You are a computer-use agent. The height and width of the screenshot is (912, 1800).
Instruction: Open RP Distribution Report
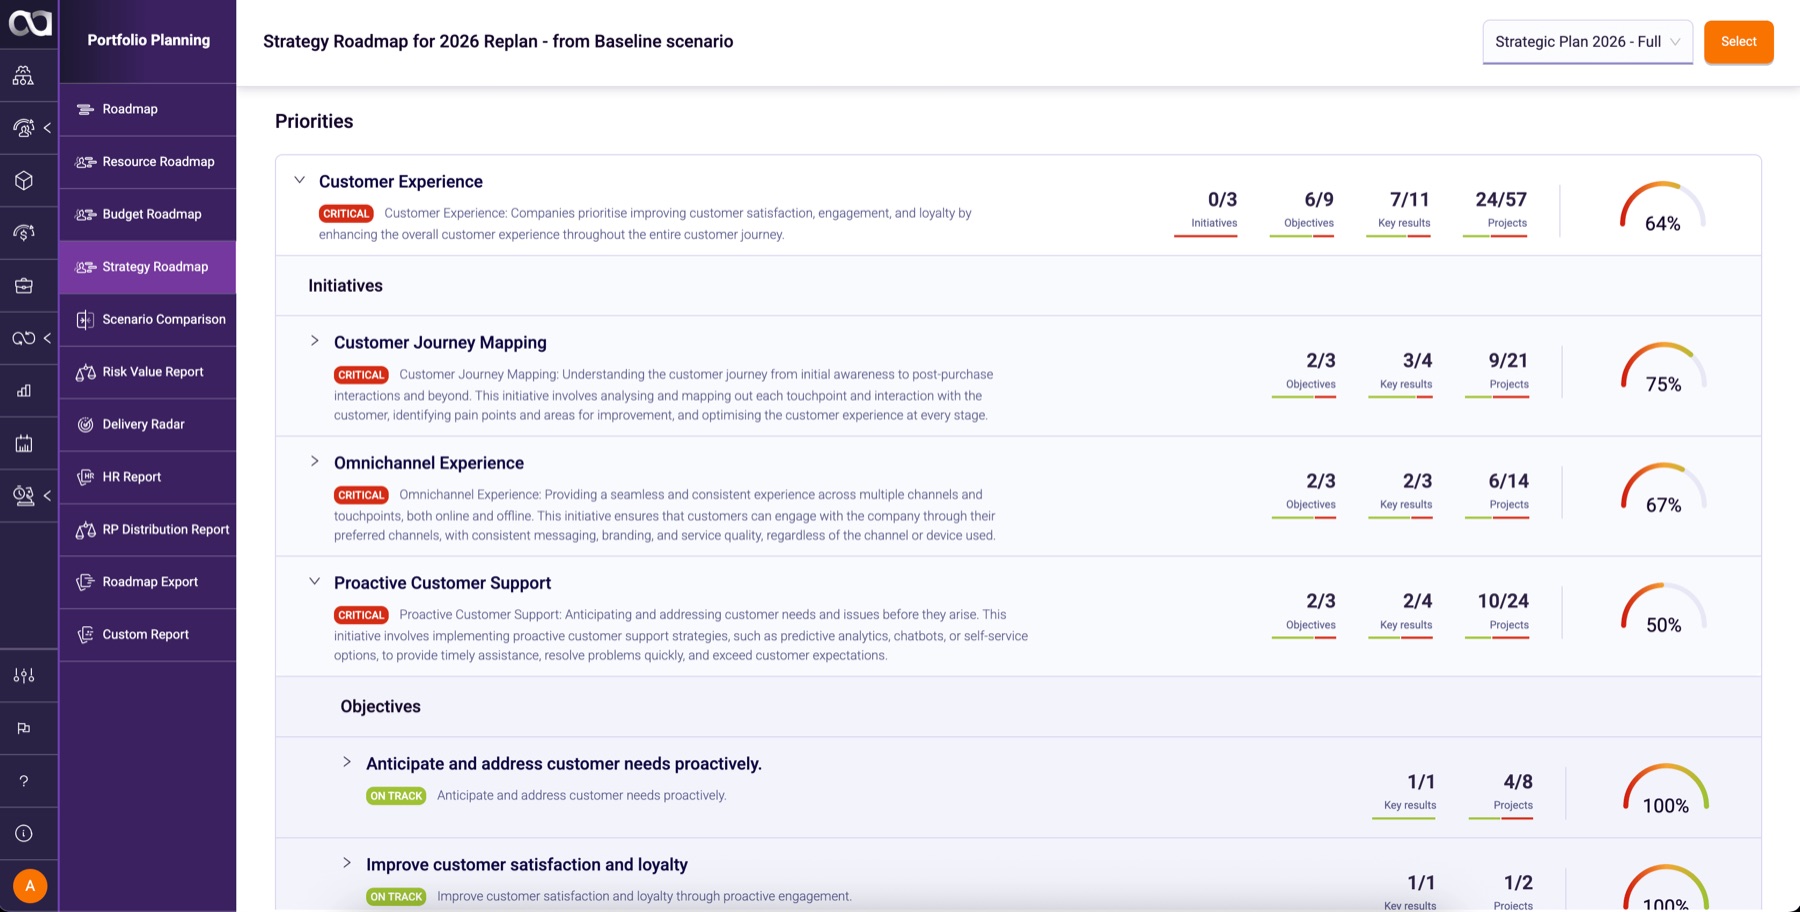[x=147, y=529]
